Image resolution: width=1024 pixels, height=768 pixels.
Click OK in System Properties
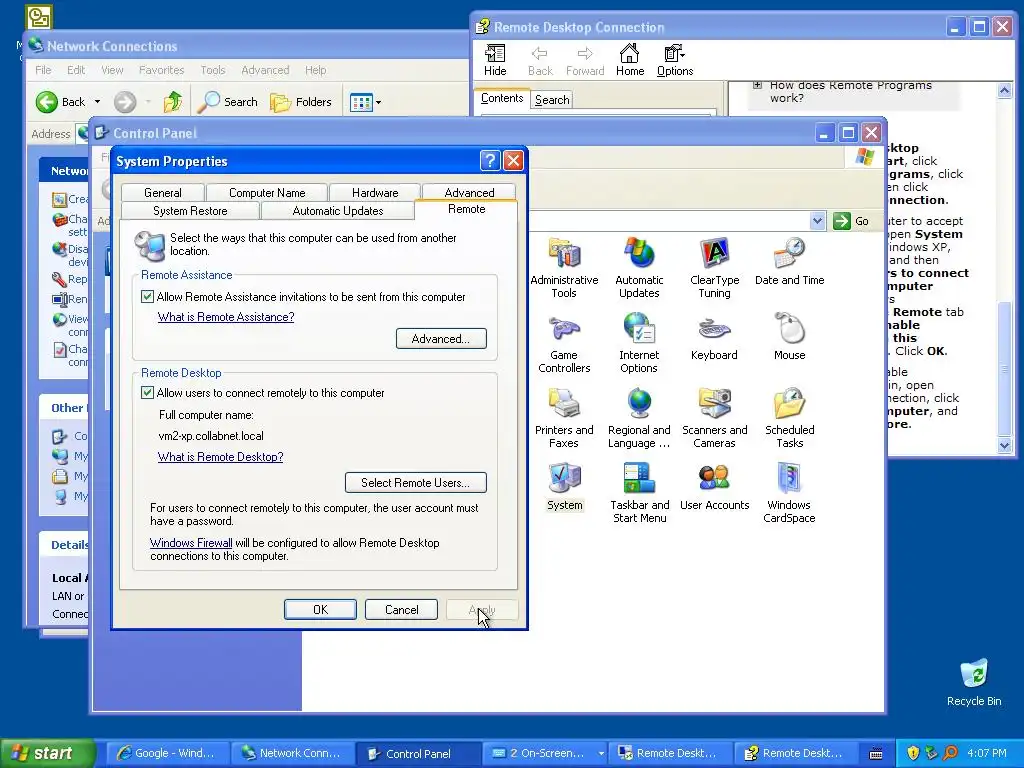[320, 609]
